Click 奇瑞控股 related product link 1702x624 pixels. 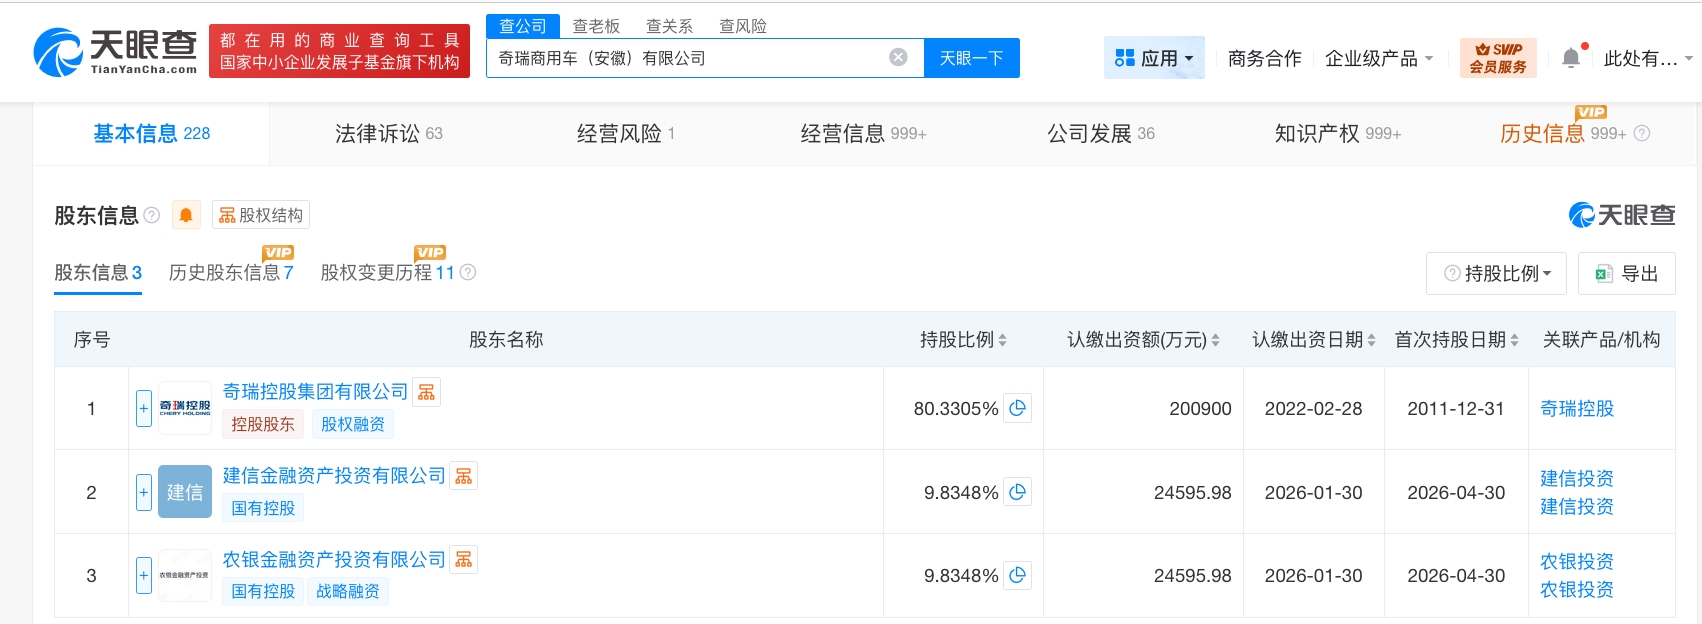pyautogui.click(x=1577, y=408)
